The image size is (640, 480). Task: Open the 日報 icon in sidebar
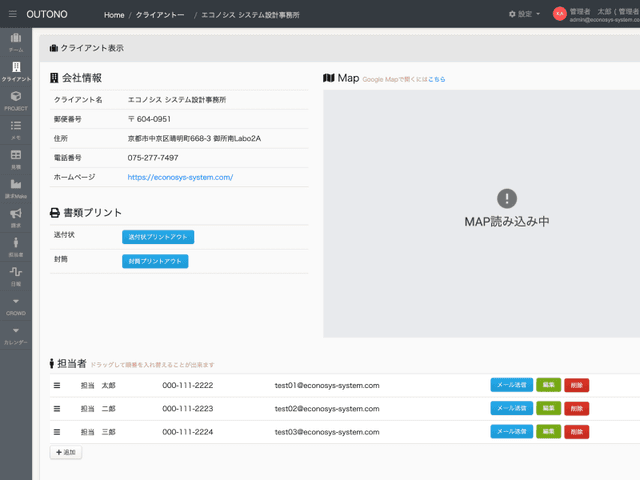[x=16, y=275]
